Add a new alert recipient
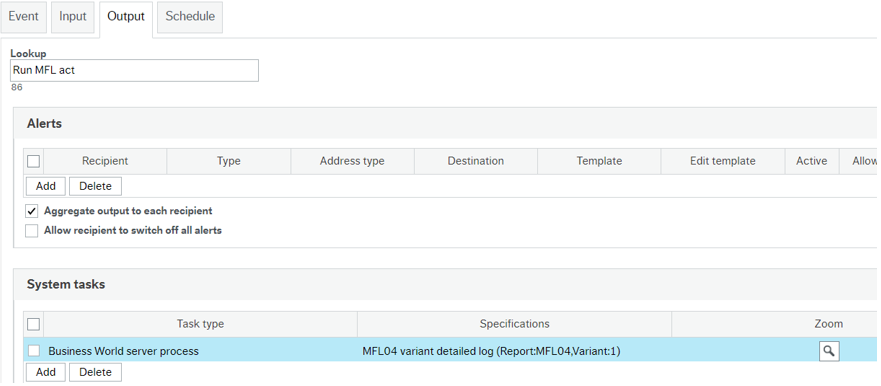Image resolution: width=881 pixels, height=386 pixels. (x=46, y=186)
